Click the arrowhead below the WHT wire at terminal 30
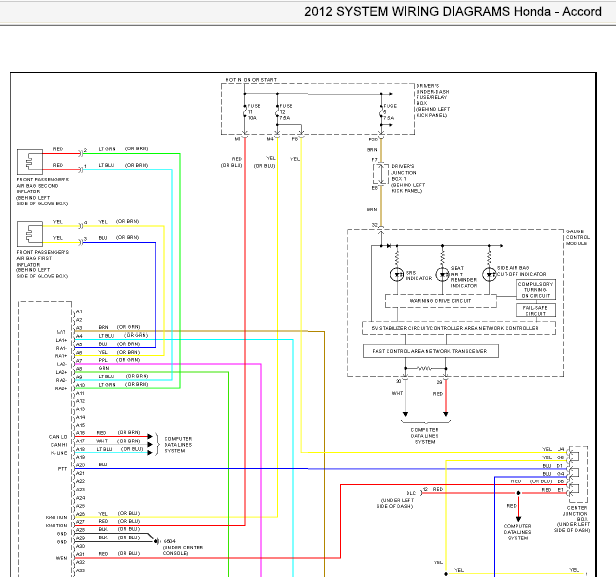The image size is (616, 577). coord(405,414)
